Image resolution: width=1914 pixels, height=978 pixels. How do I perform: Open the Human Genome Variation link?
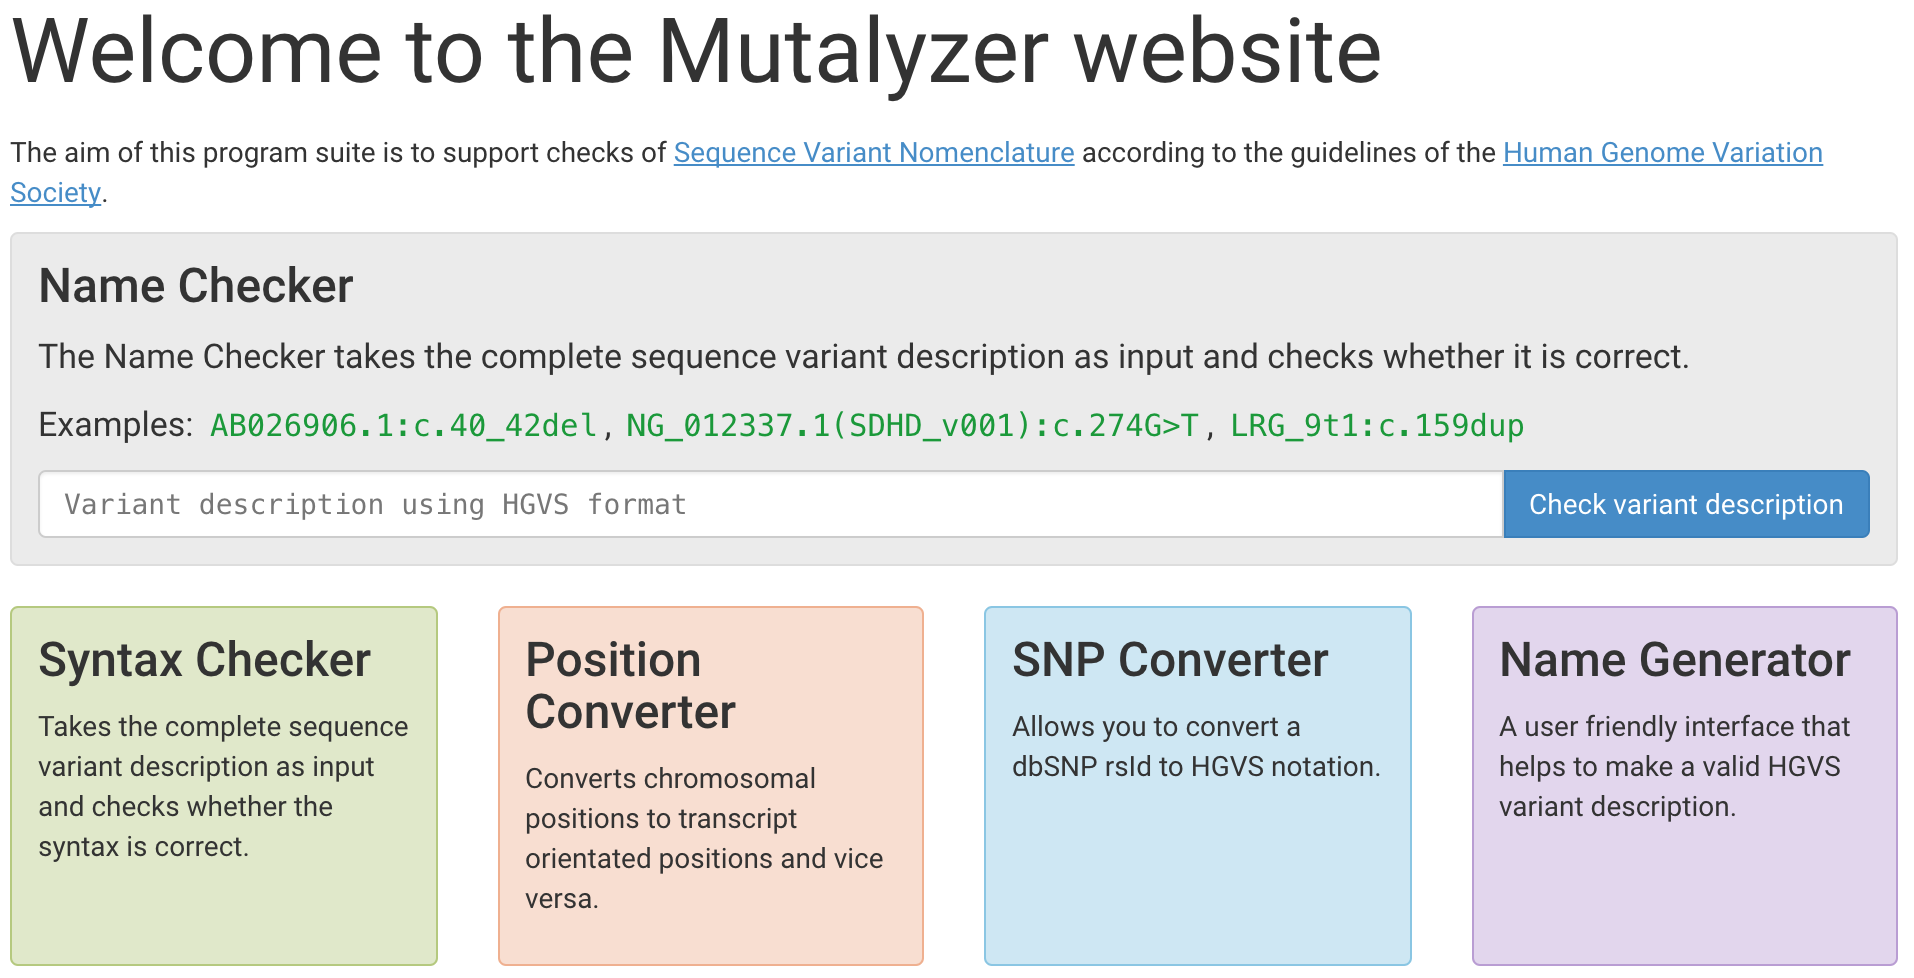tap(1662, 152)
